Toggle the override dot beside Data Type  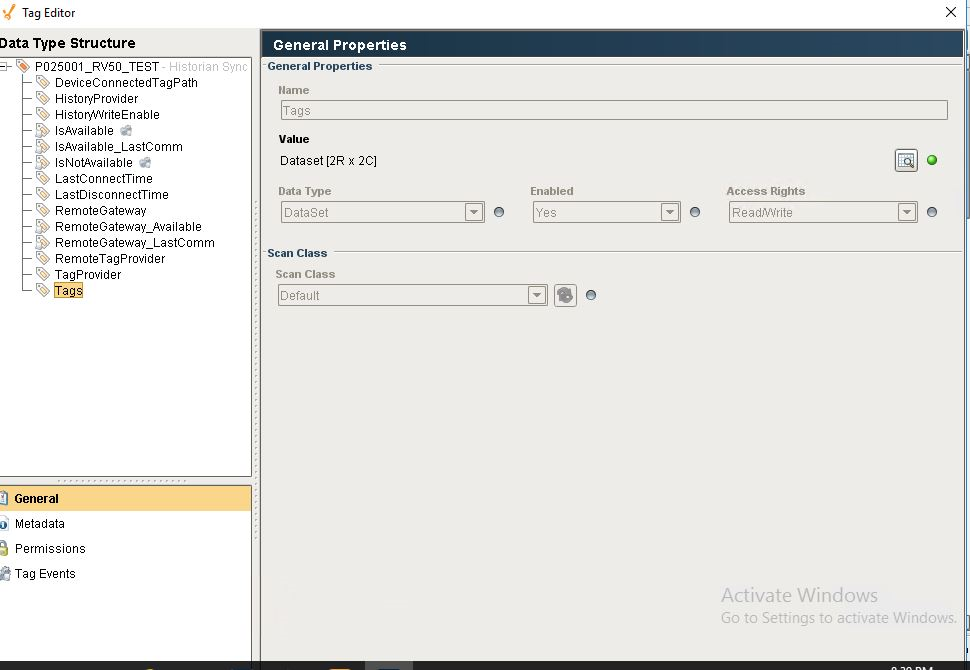[x=499, y=212]
